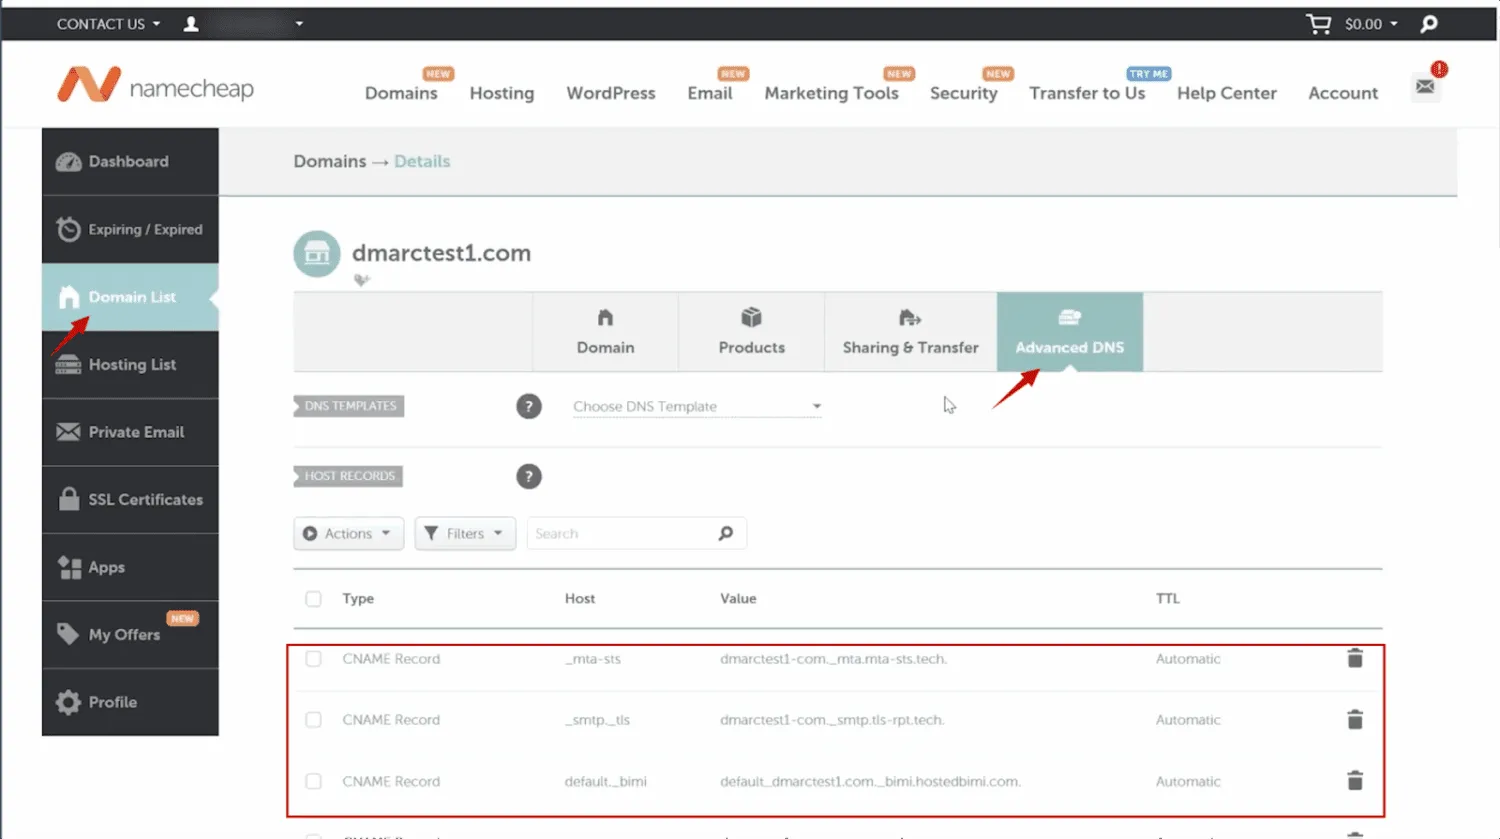The image size is (1500, 839).
Task: Delete the _smtp._tls CNAME record
Action: (1355, 719)
